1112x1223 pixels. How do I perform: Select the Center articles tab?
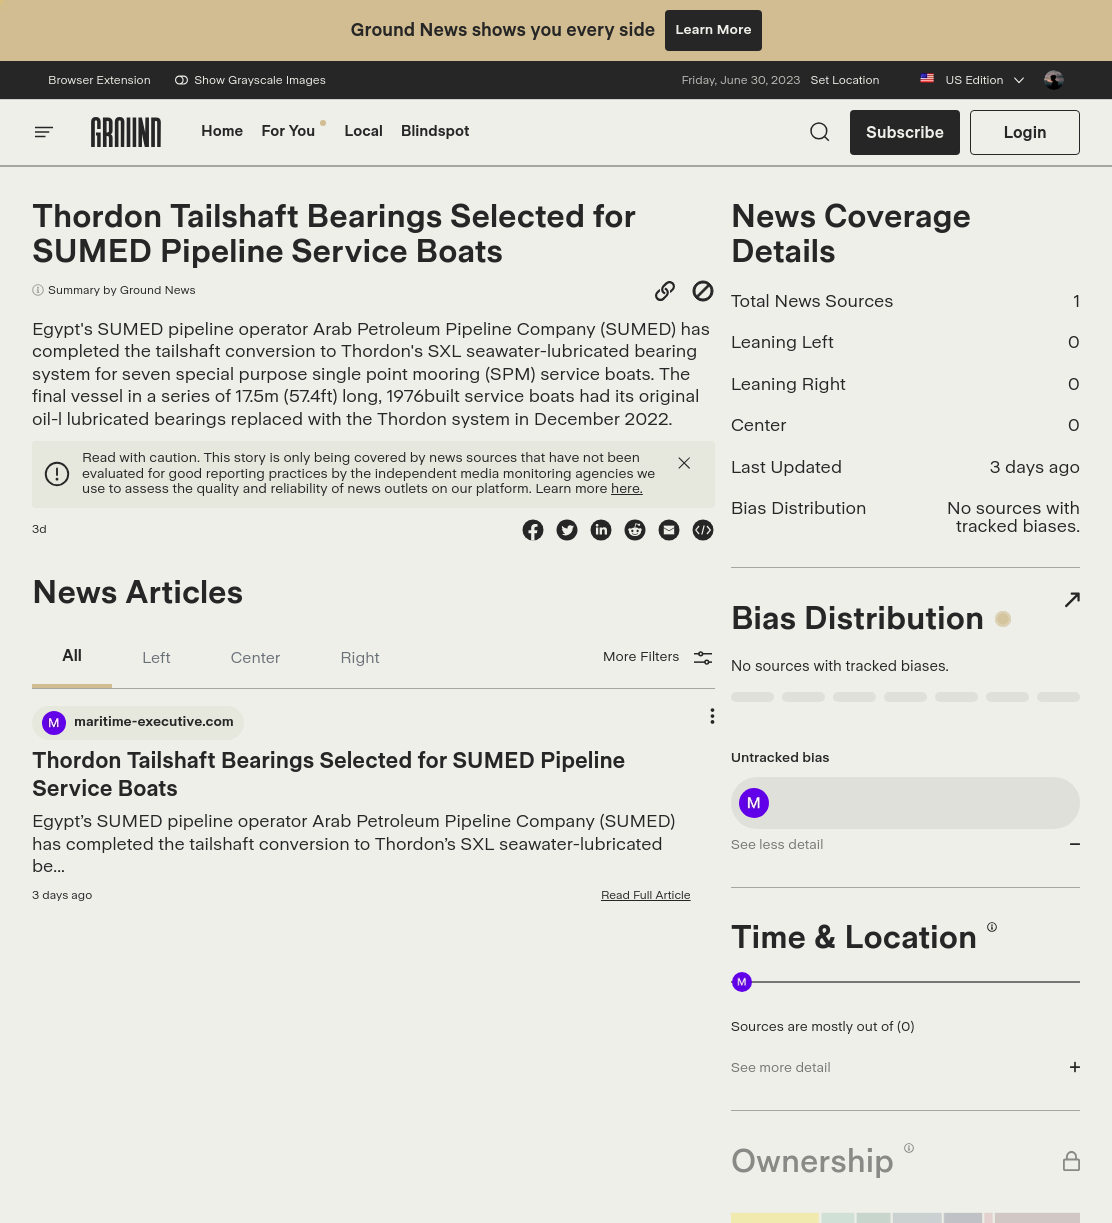255,657
